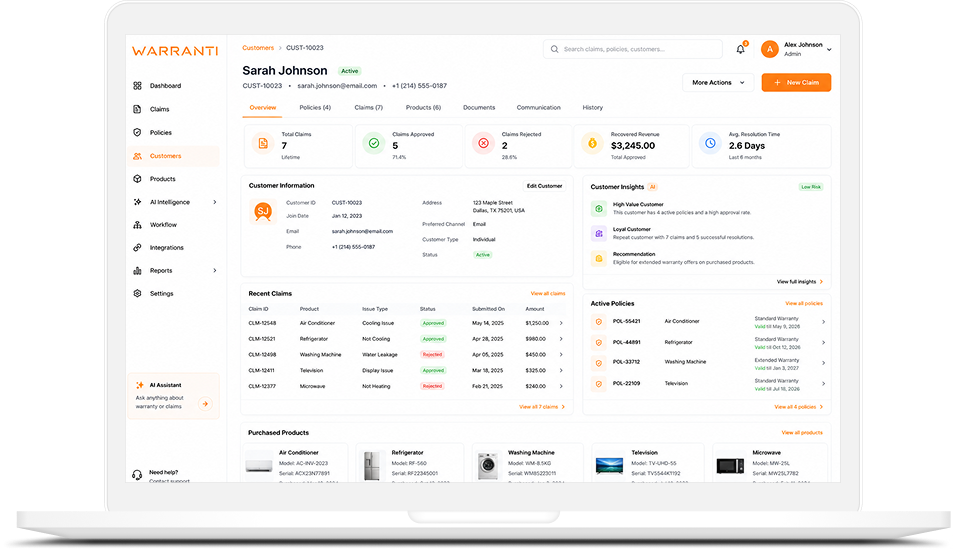Expand the AI Intelligence submenu chevron
The width and height of the screenshot is (953, 549).
coord(215,202)
